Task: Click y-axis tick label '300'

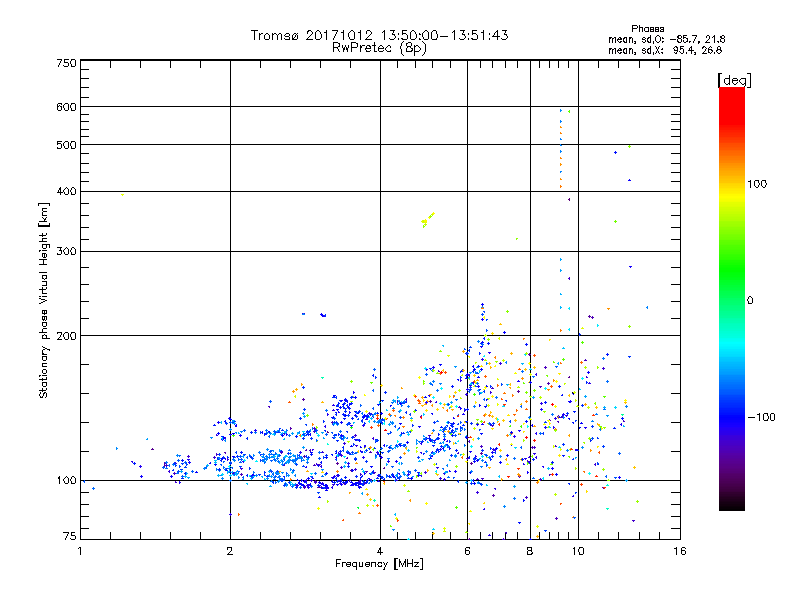Action: click(66, 251)
